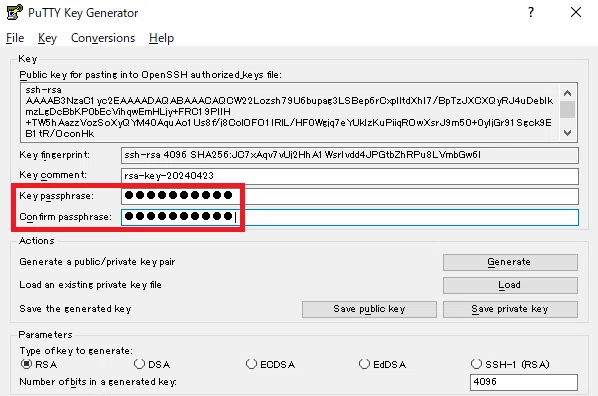Click the Generate button
The image size is (598, 396).
click(510, 262)
